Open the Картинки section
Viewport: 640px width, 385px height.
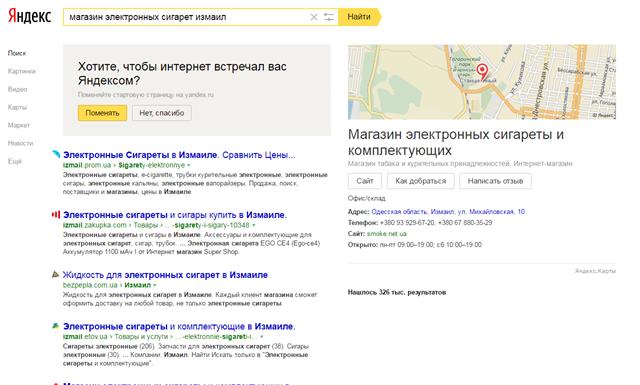tap(22, 71)
